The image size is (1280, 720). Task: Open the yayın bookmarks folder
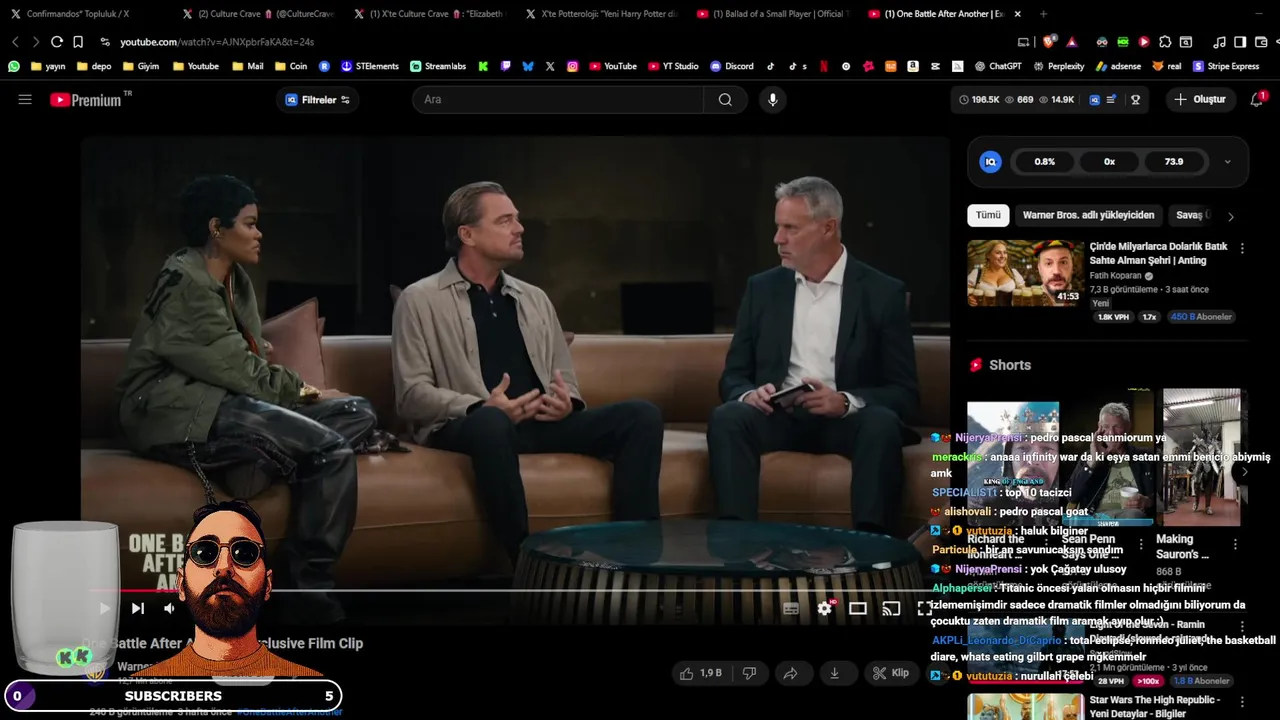pyautogui.click(x=47, y=66)
